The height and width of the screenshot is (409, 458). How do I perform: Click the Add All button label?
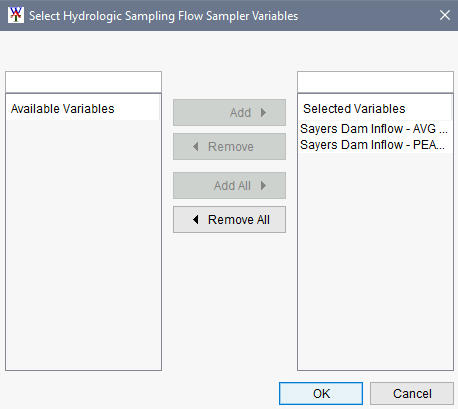[232, 186]
